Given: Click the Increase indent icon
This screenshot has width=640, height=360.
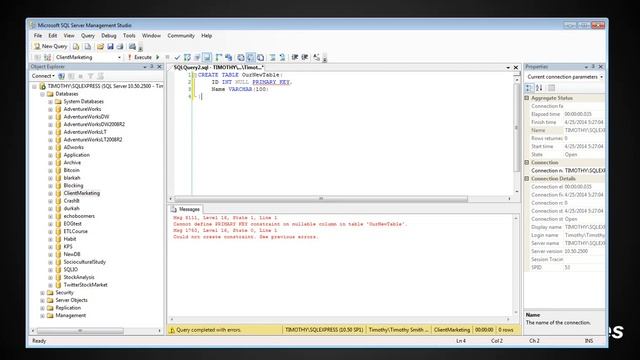Looking at the screenshot, I should point(304,58).
